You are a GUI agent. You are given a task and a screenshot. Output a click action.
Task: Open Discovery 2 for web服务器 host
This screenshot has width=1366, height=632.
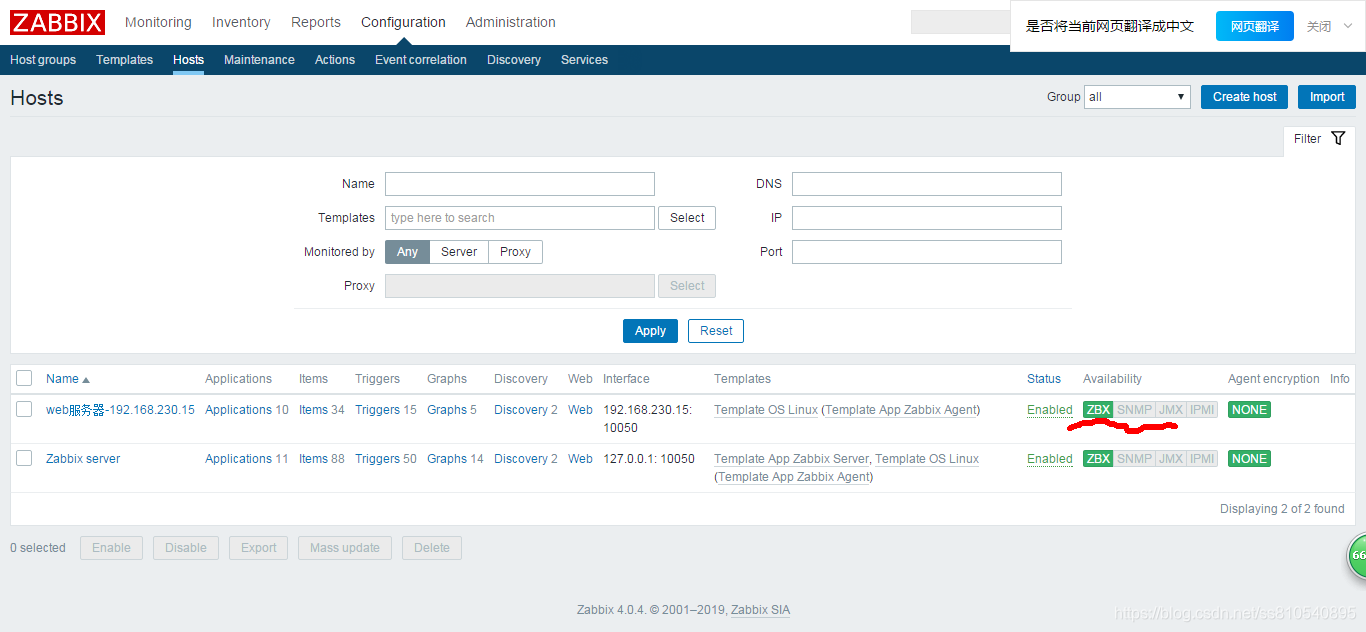pyautogui.click(x=521, y=410)
